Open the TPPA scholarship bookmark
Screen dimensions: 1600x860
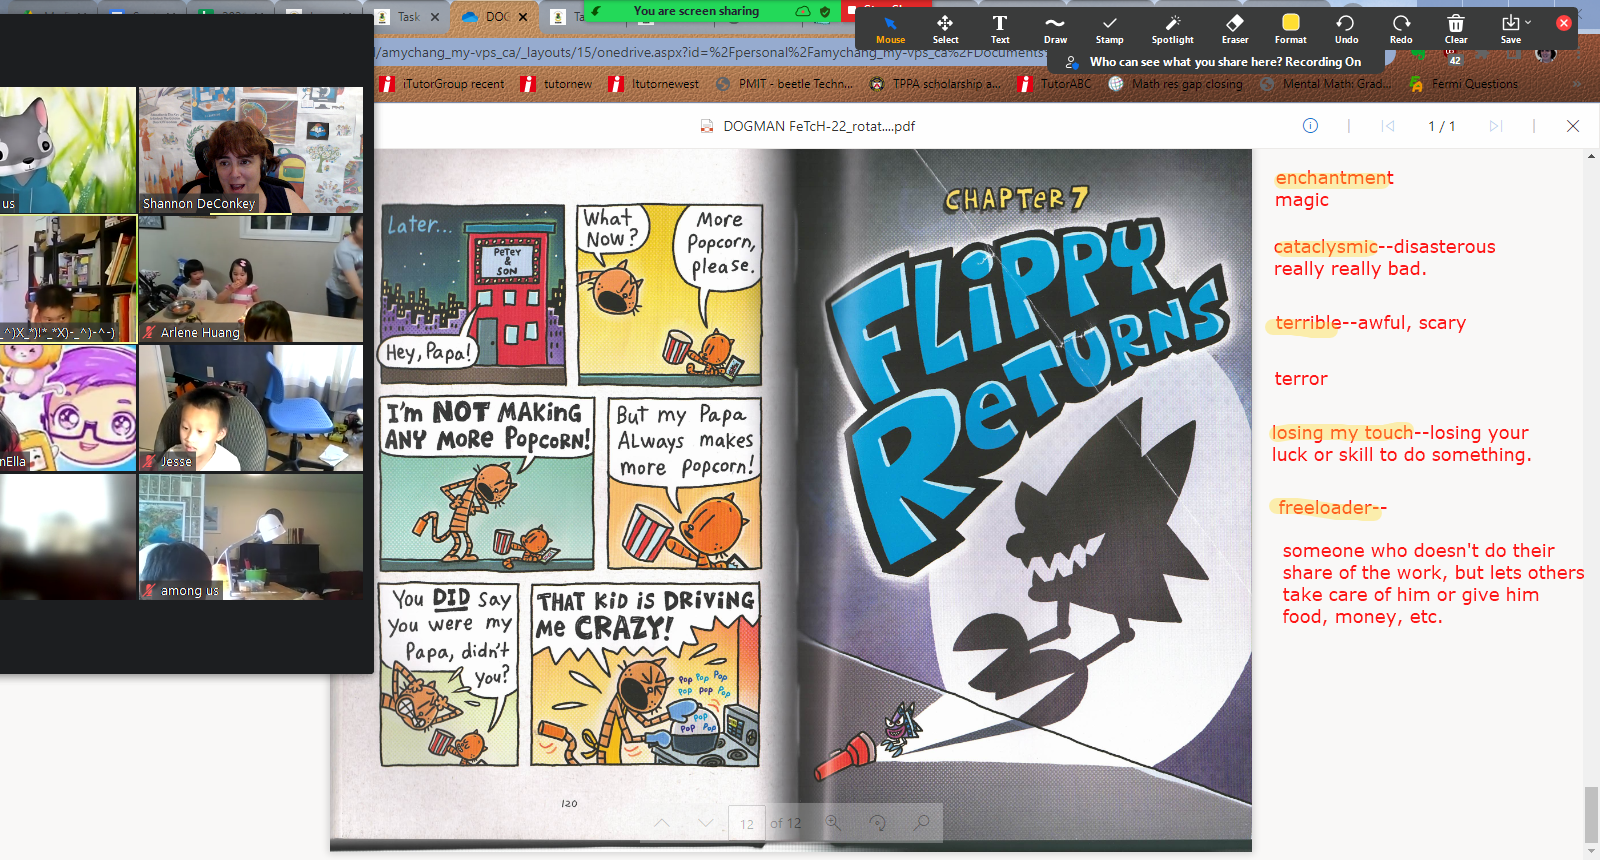click(x=935, y=84)
